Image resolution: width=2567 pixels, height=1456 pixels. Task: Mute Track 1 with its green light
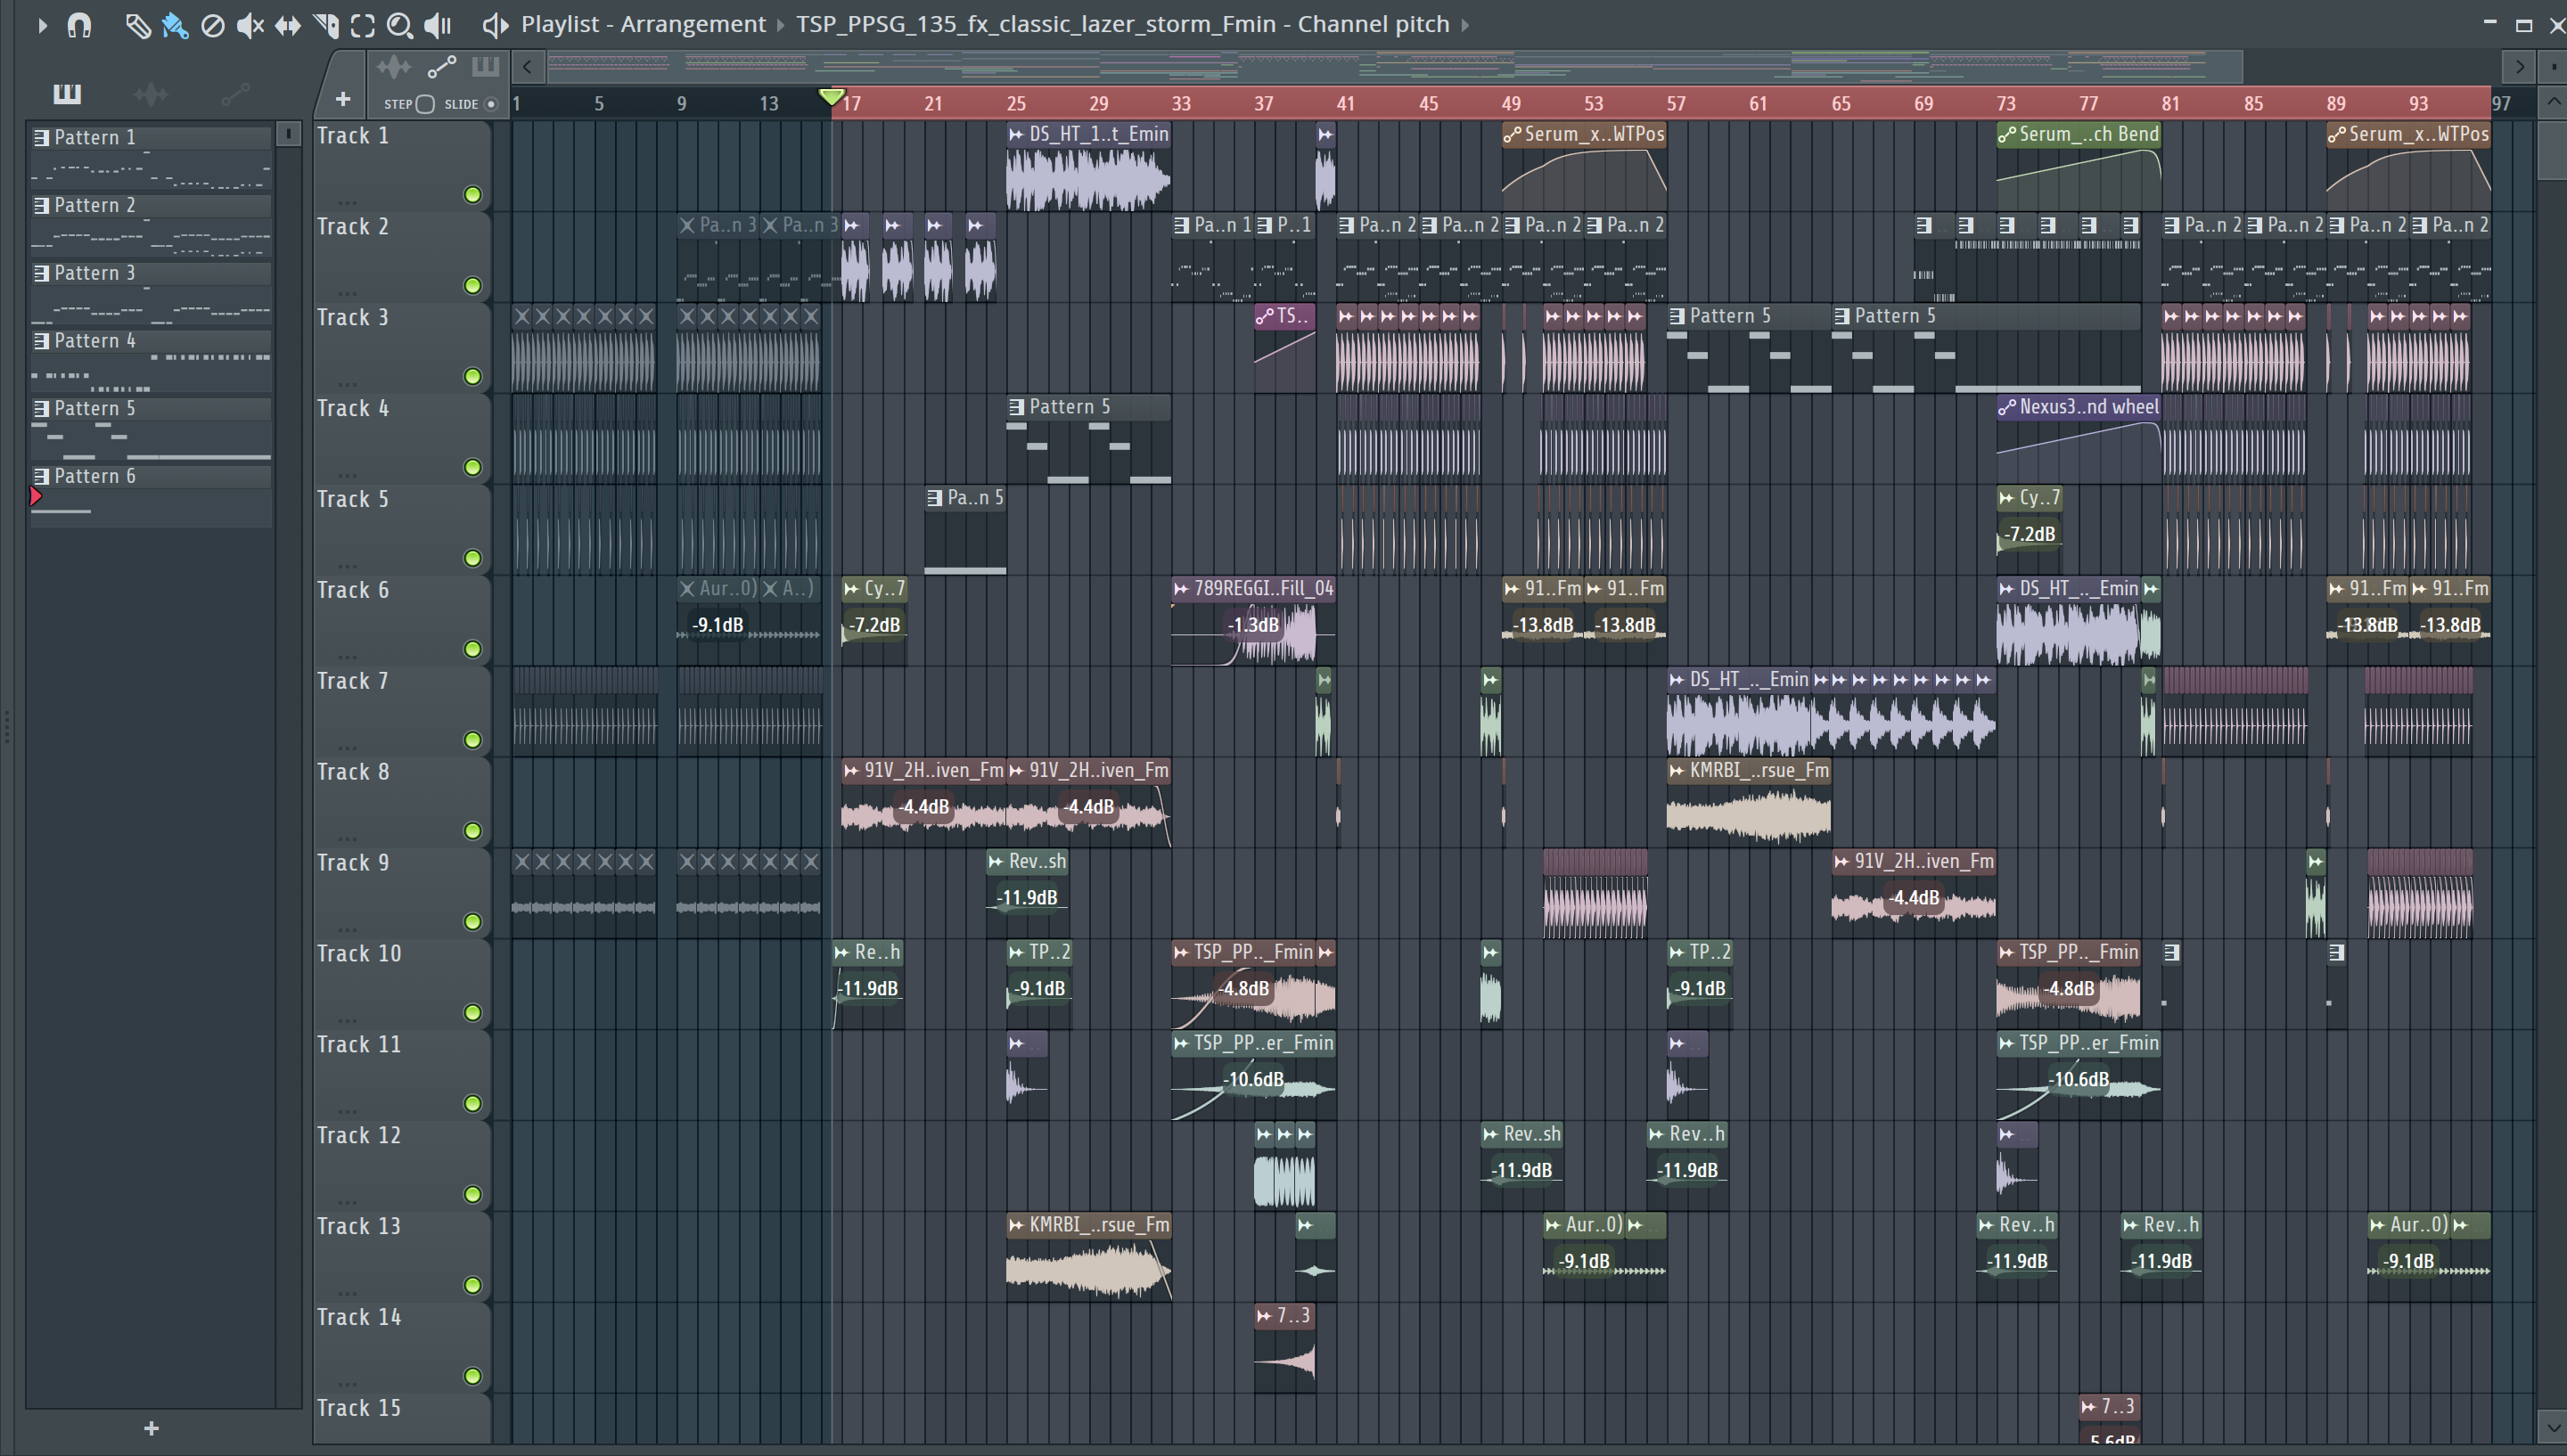click(x=473, y=195)
